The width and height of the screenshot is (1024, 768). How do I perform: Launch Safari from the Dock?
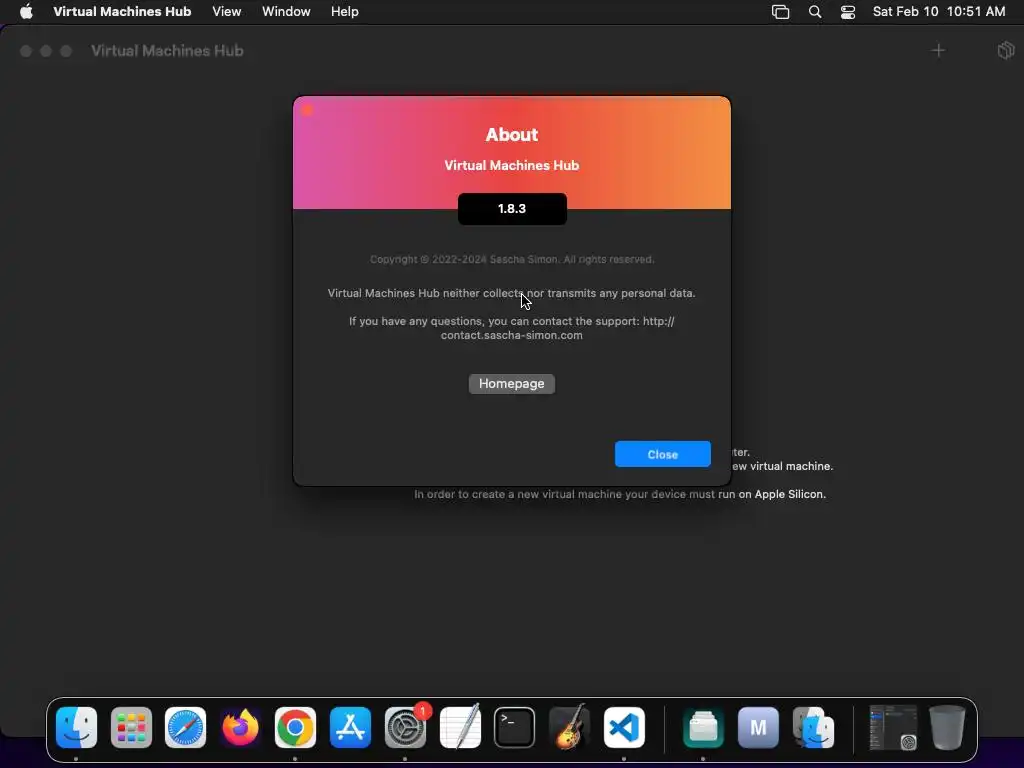(x=185, y=728)
